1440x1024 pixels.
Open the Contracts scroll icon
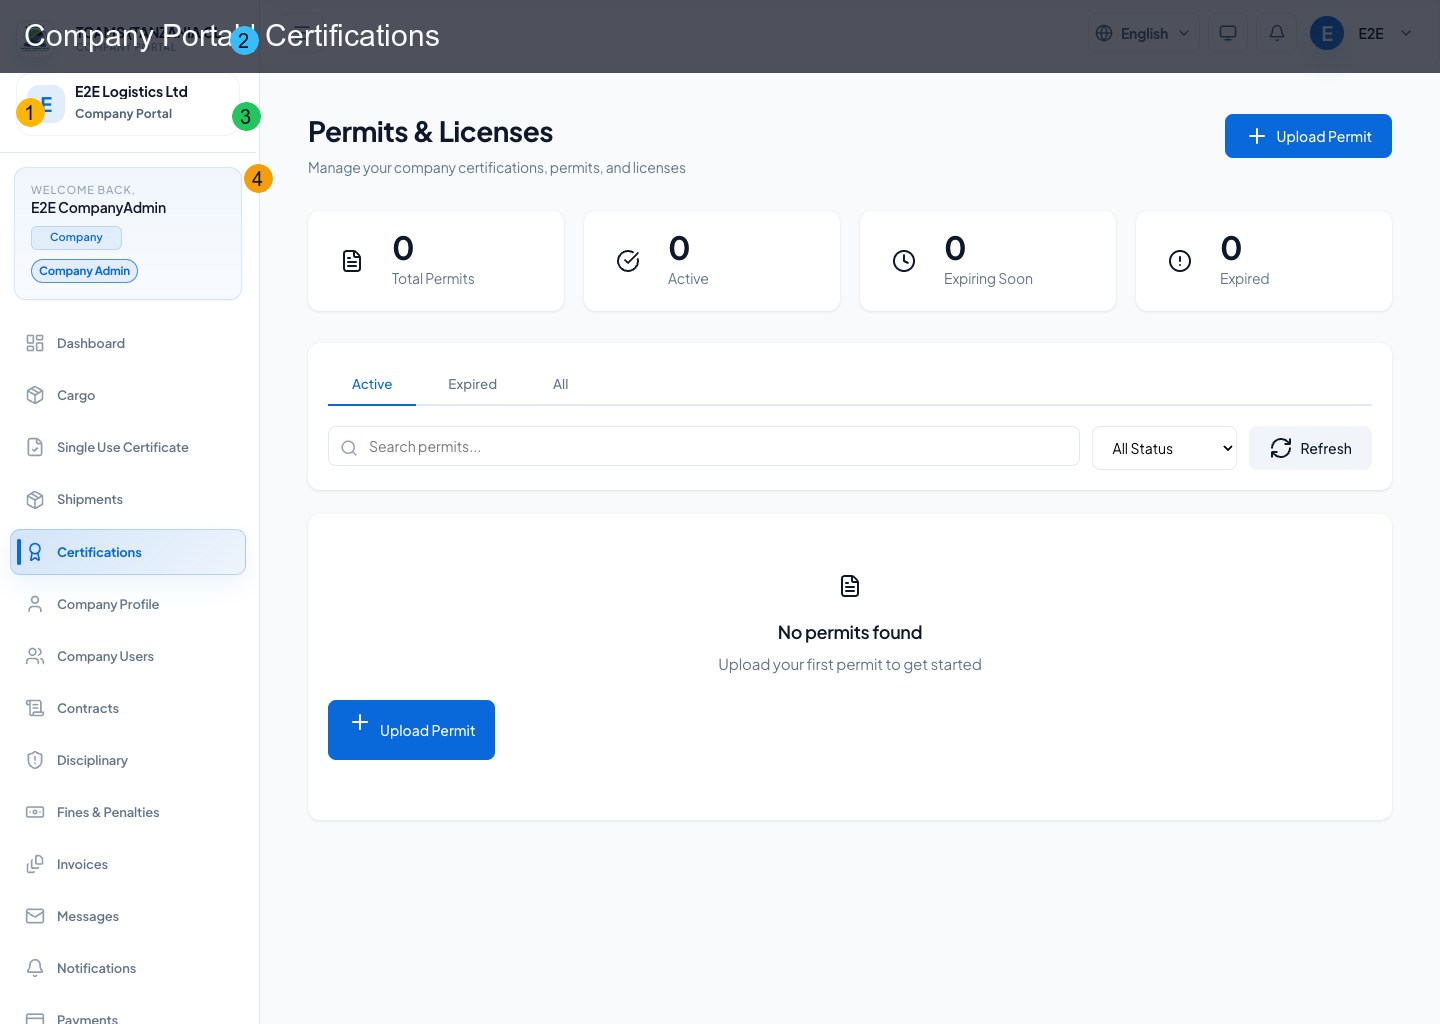point(35,708)
